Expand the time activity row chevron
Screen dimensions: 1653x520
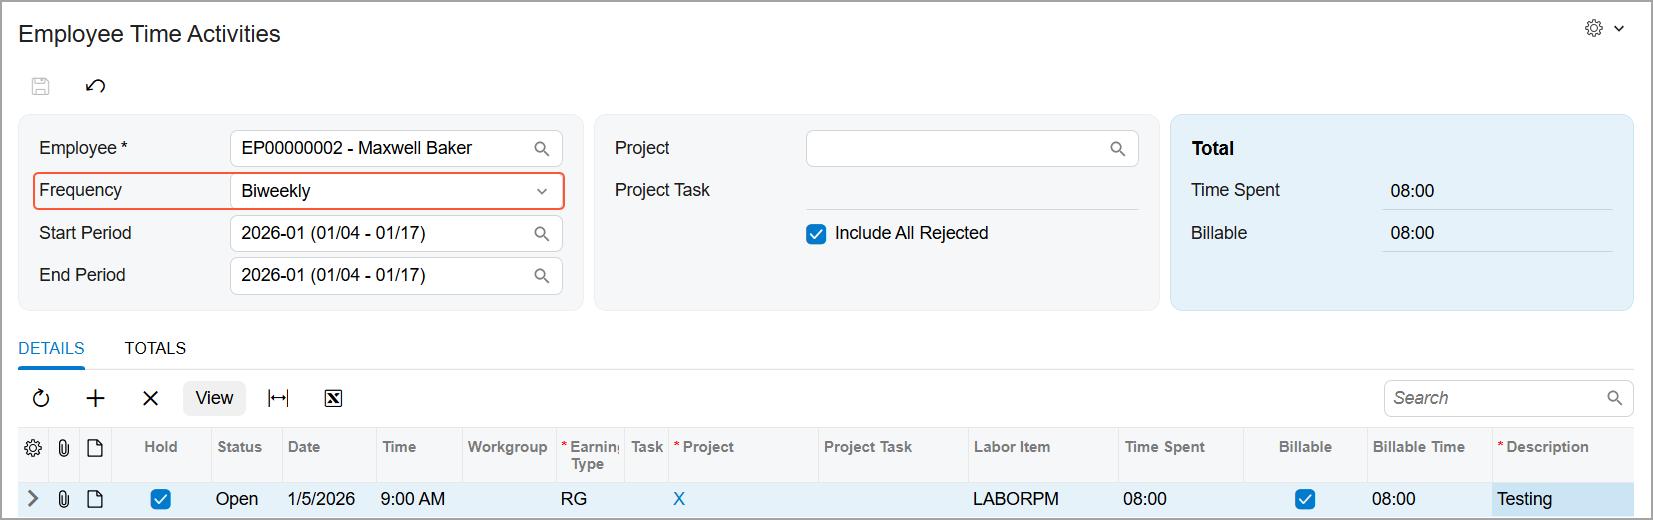(x=33, y=498)
